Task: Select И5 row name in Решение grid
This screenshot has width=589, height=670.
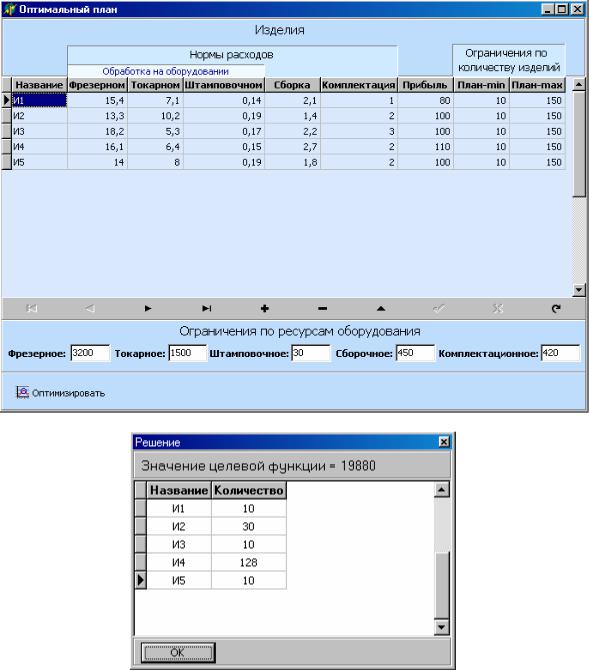Action: (179, 580)
